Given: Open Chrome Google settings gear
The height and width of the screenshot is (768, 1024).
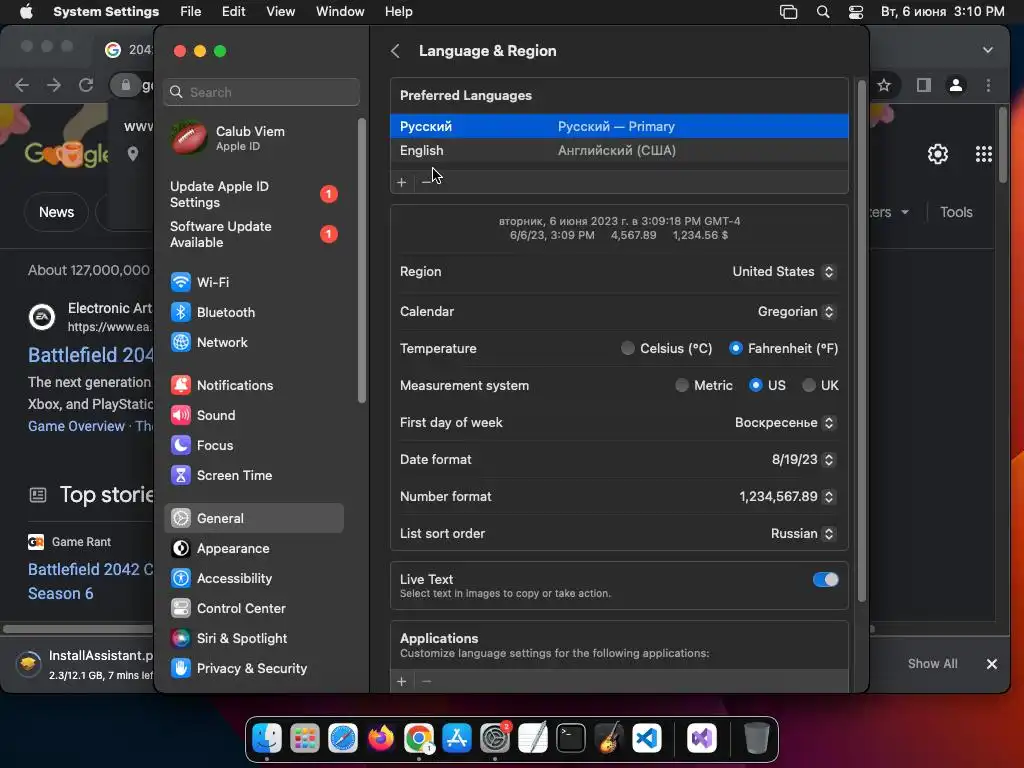Looking at the screenshot, I should 938,154.
